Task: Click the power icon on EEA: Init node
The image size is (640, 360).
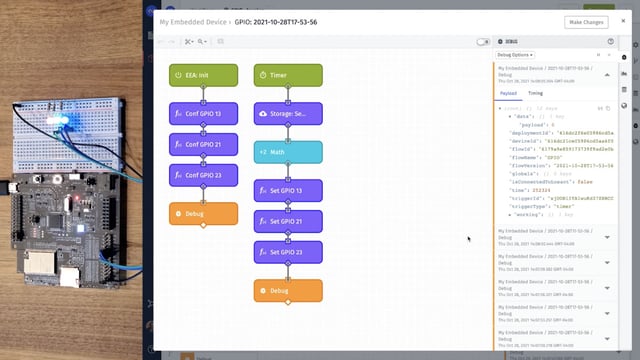Action: [x=178, y=75]
